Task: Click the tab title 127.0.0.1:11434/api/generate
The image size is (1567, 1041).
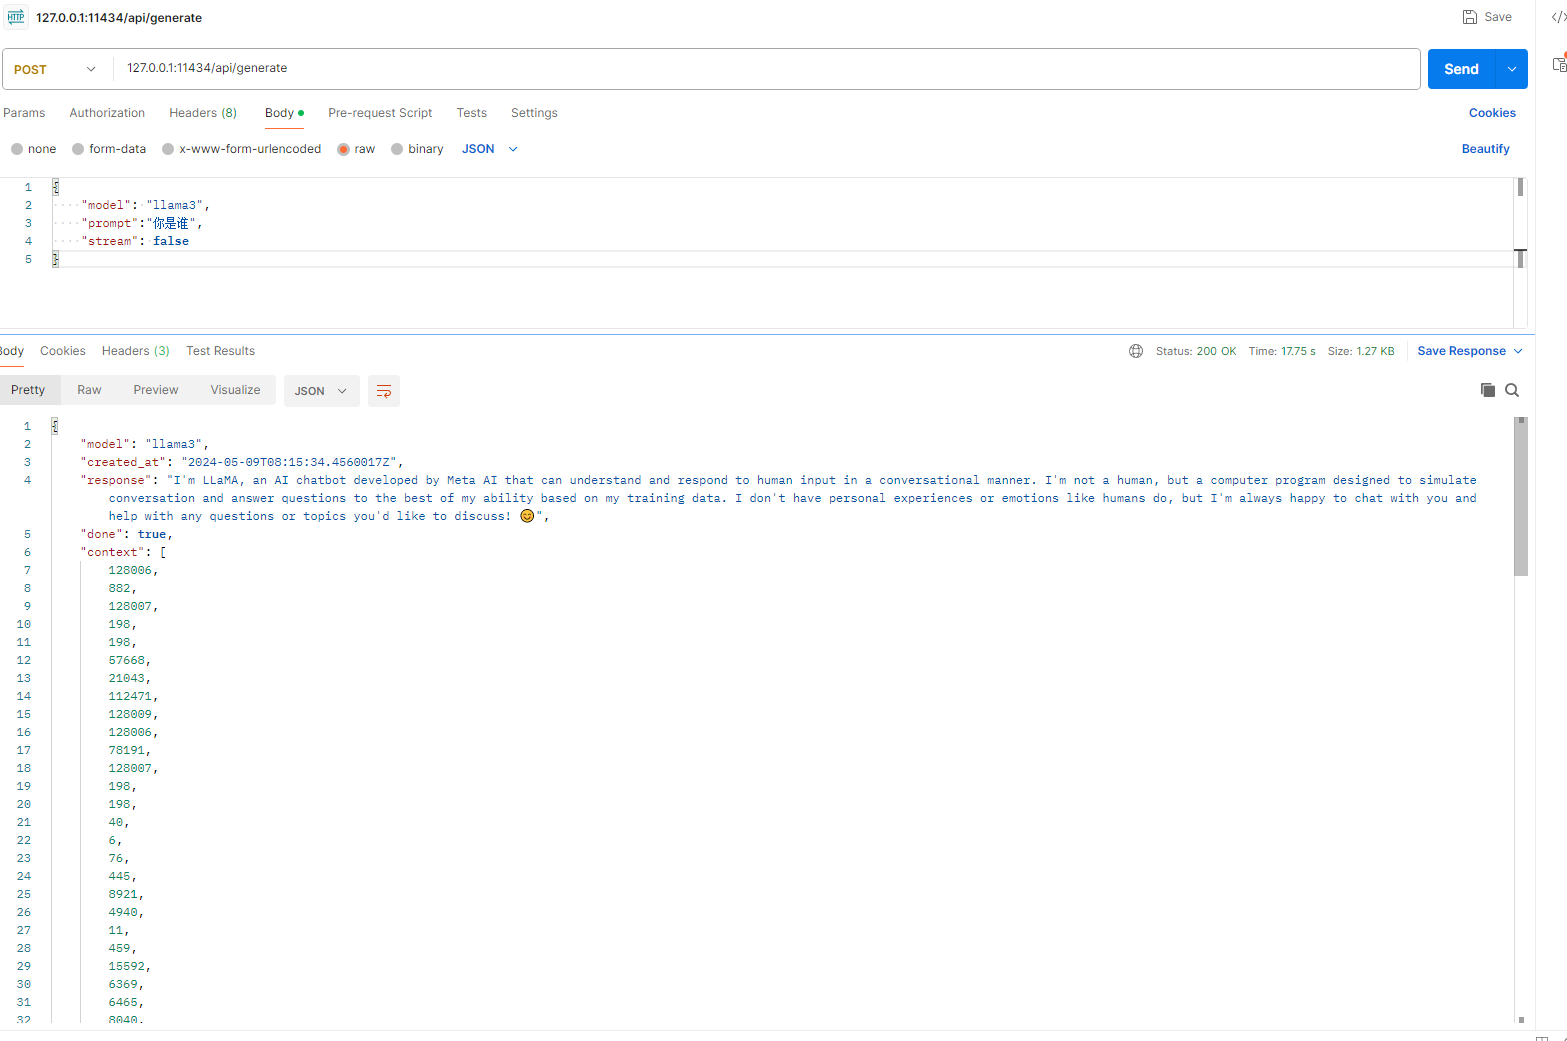Action: tap(119, 18)
